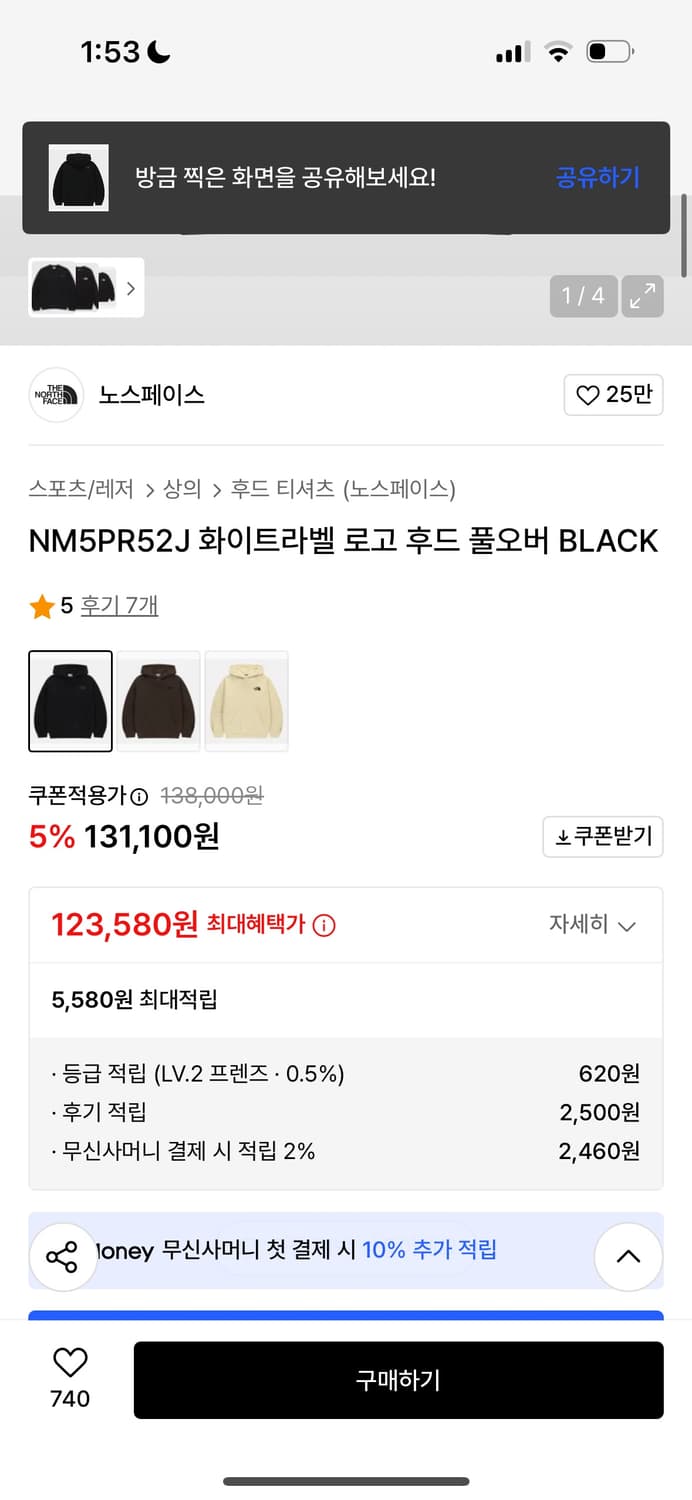Collapse the 무신사머니 promotion banner
The image size is (692, 1500).
coord(628,1257)
